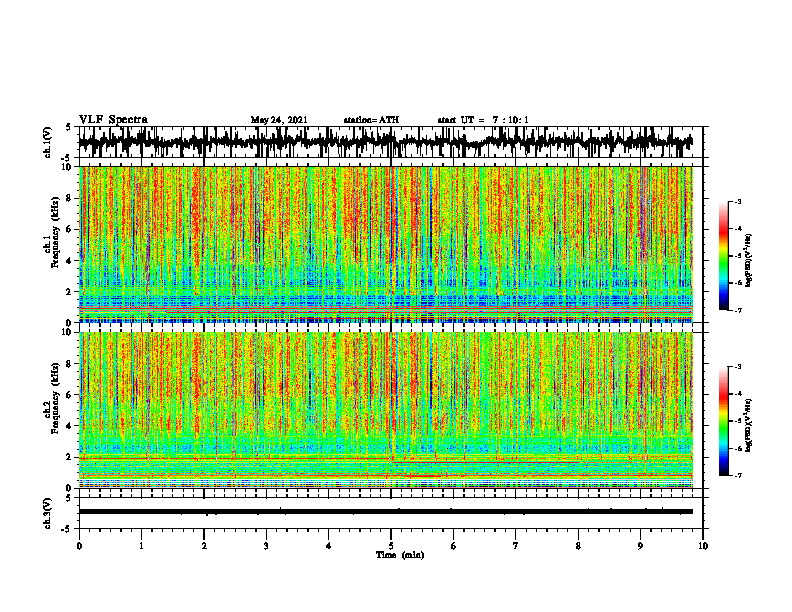Click the "-7" label on ch.2 color bar
Screen dimensions: 792x612
coord(738,476)
